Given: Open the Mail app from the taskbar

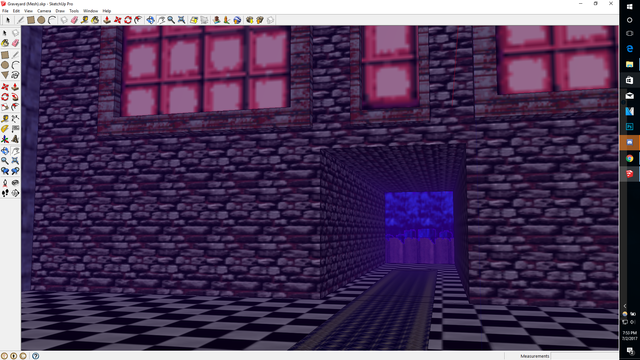Looking at the screenshot, I should click(x=629, y=96).
